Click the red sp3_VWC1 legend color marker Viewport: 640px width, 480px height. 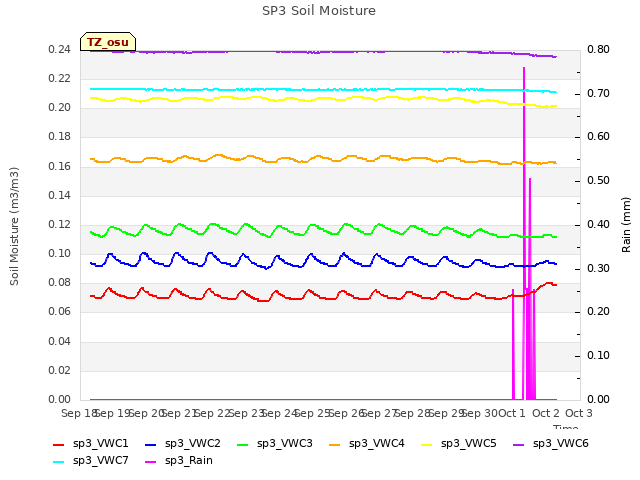tap(59, 444)
